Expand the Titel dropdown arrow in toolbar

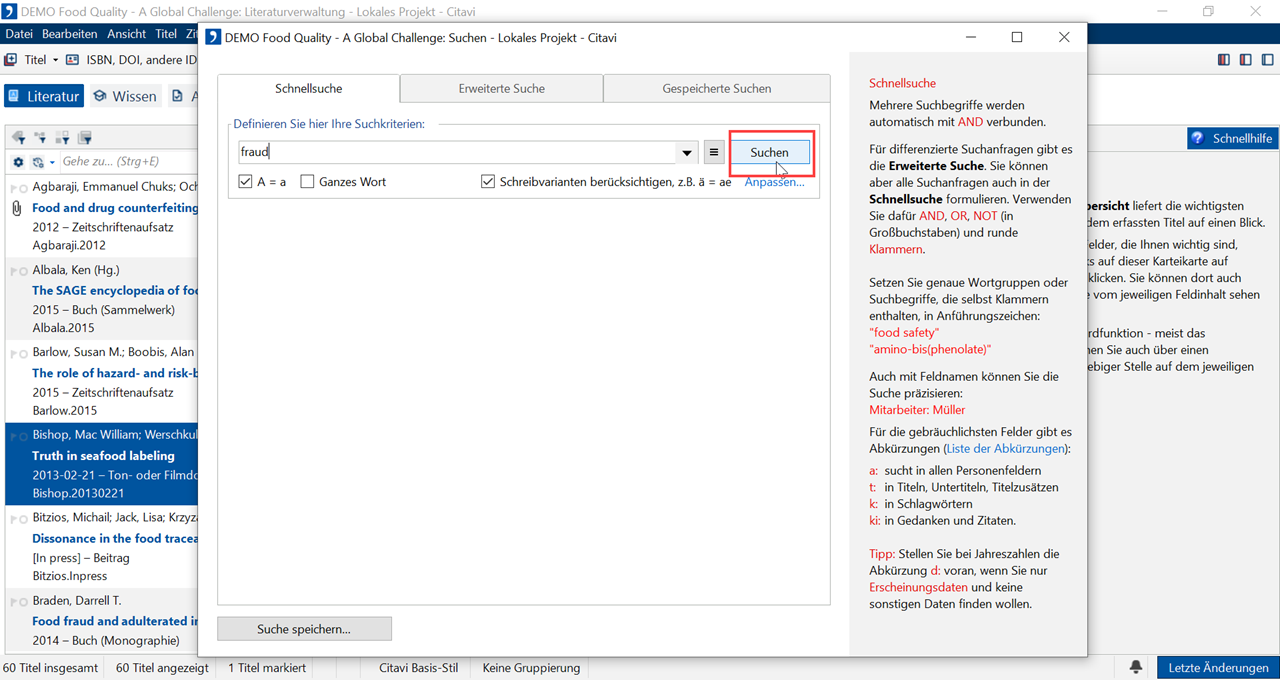(55, 60)
